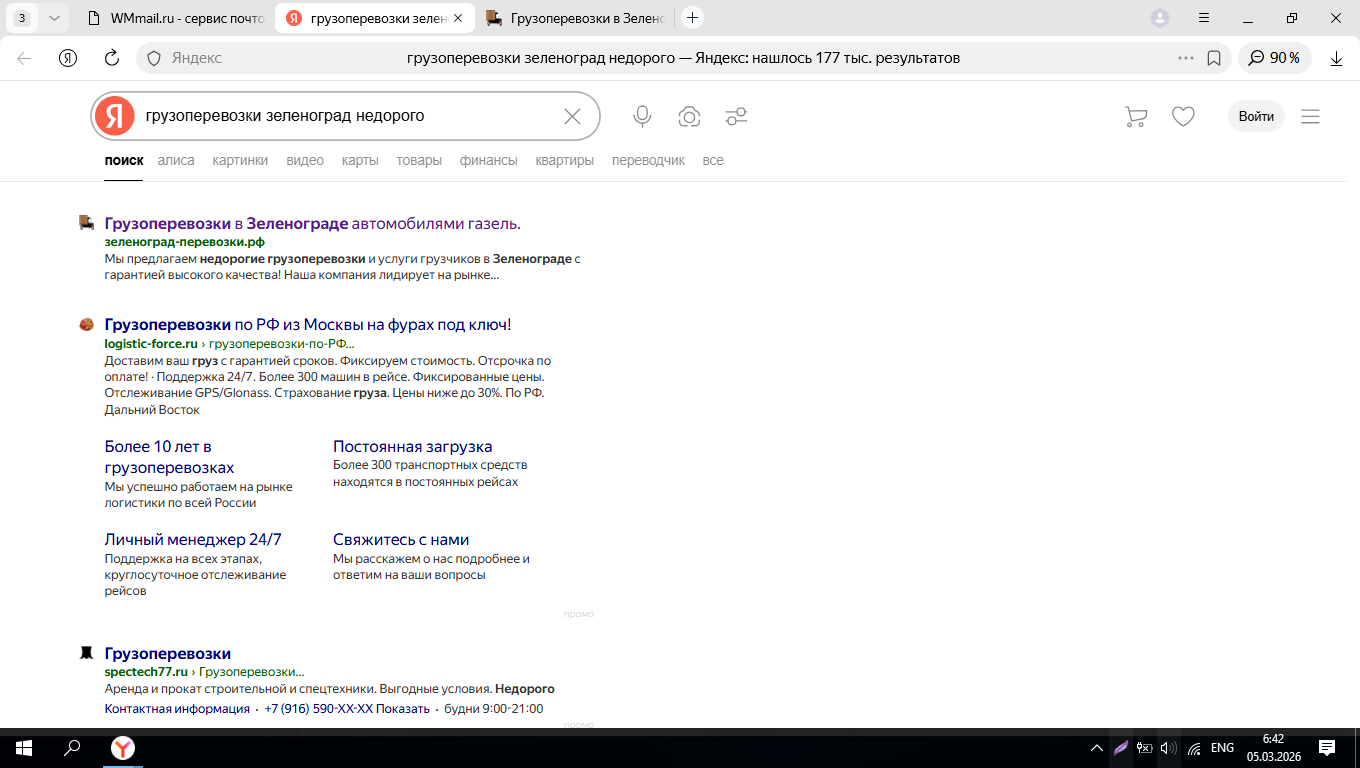Open the volume control
Viewport: 1360px width, 768px height.
click(1168, 748)
